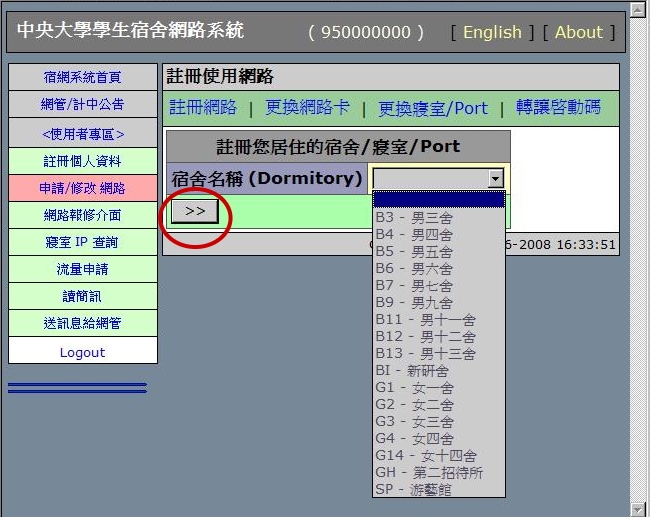Viewport: 650px width, 517px height.
Task: Pick SP - 游藝館 in dropdown list
Action: (x=413, y=489)
